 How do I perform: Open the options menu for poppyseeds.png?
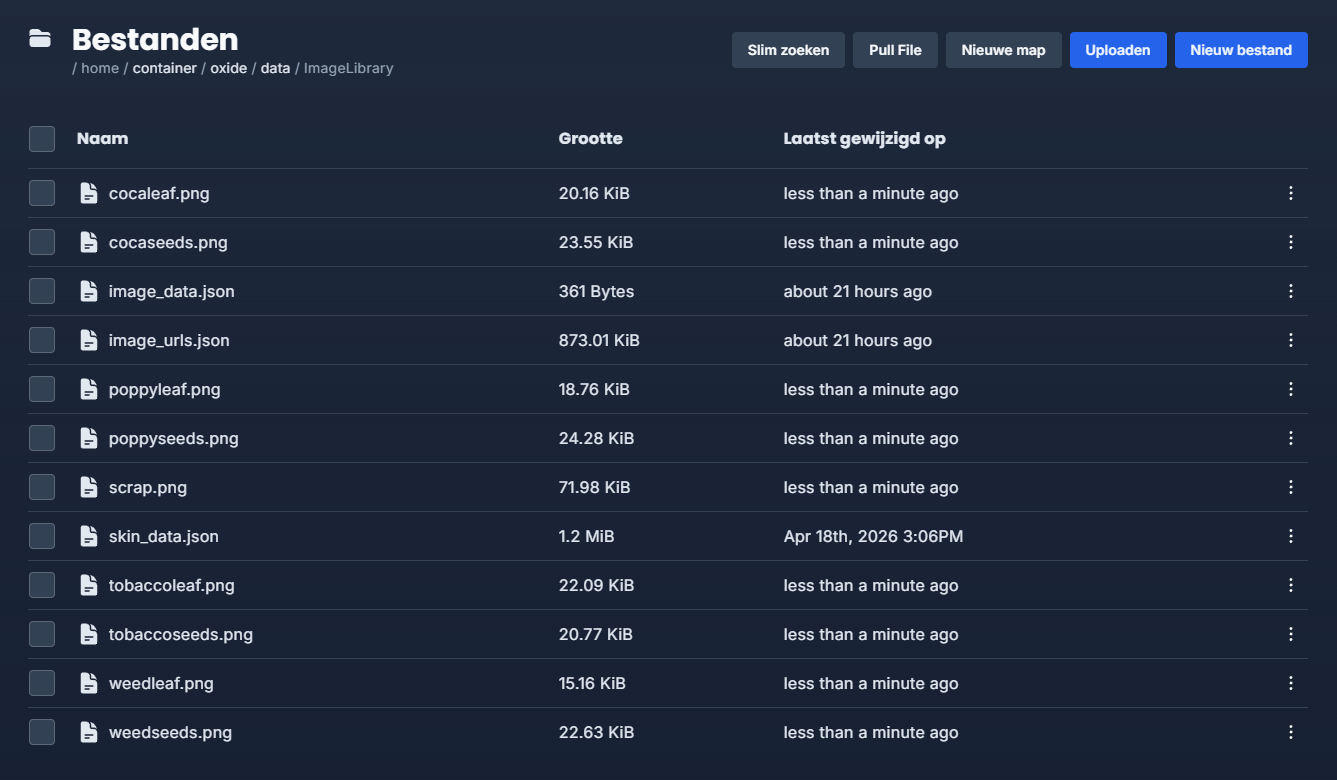click(x=1290, y=438)
